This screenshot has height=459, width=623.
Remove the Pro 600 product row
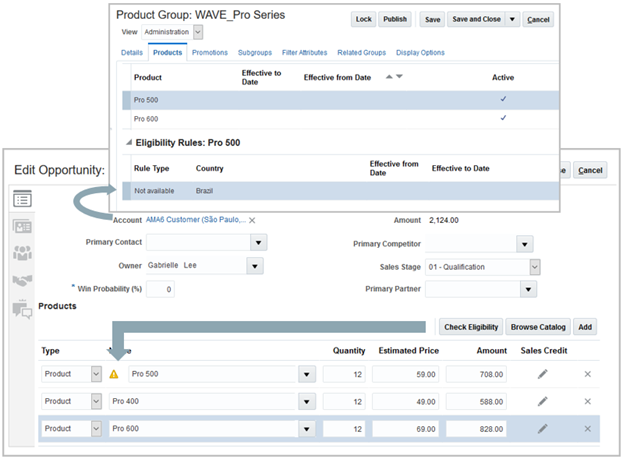[x=587, y=428]
